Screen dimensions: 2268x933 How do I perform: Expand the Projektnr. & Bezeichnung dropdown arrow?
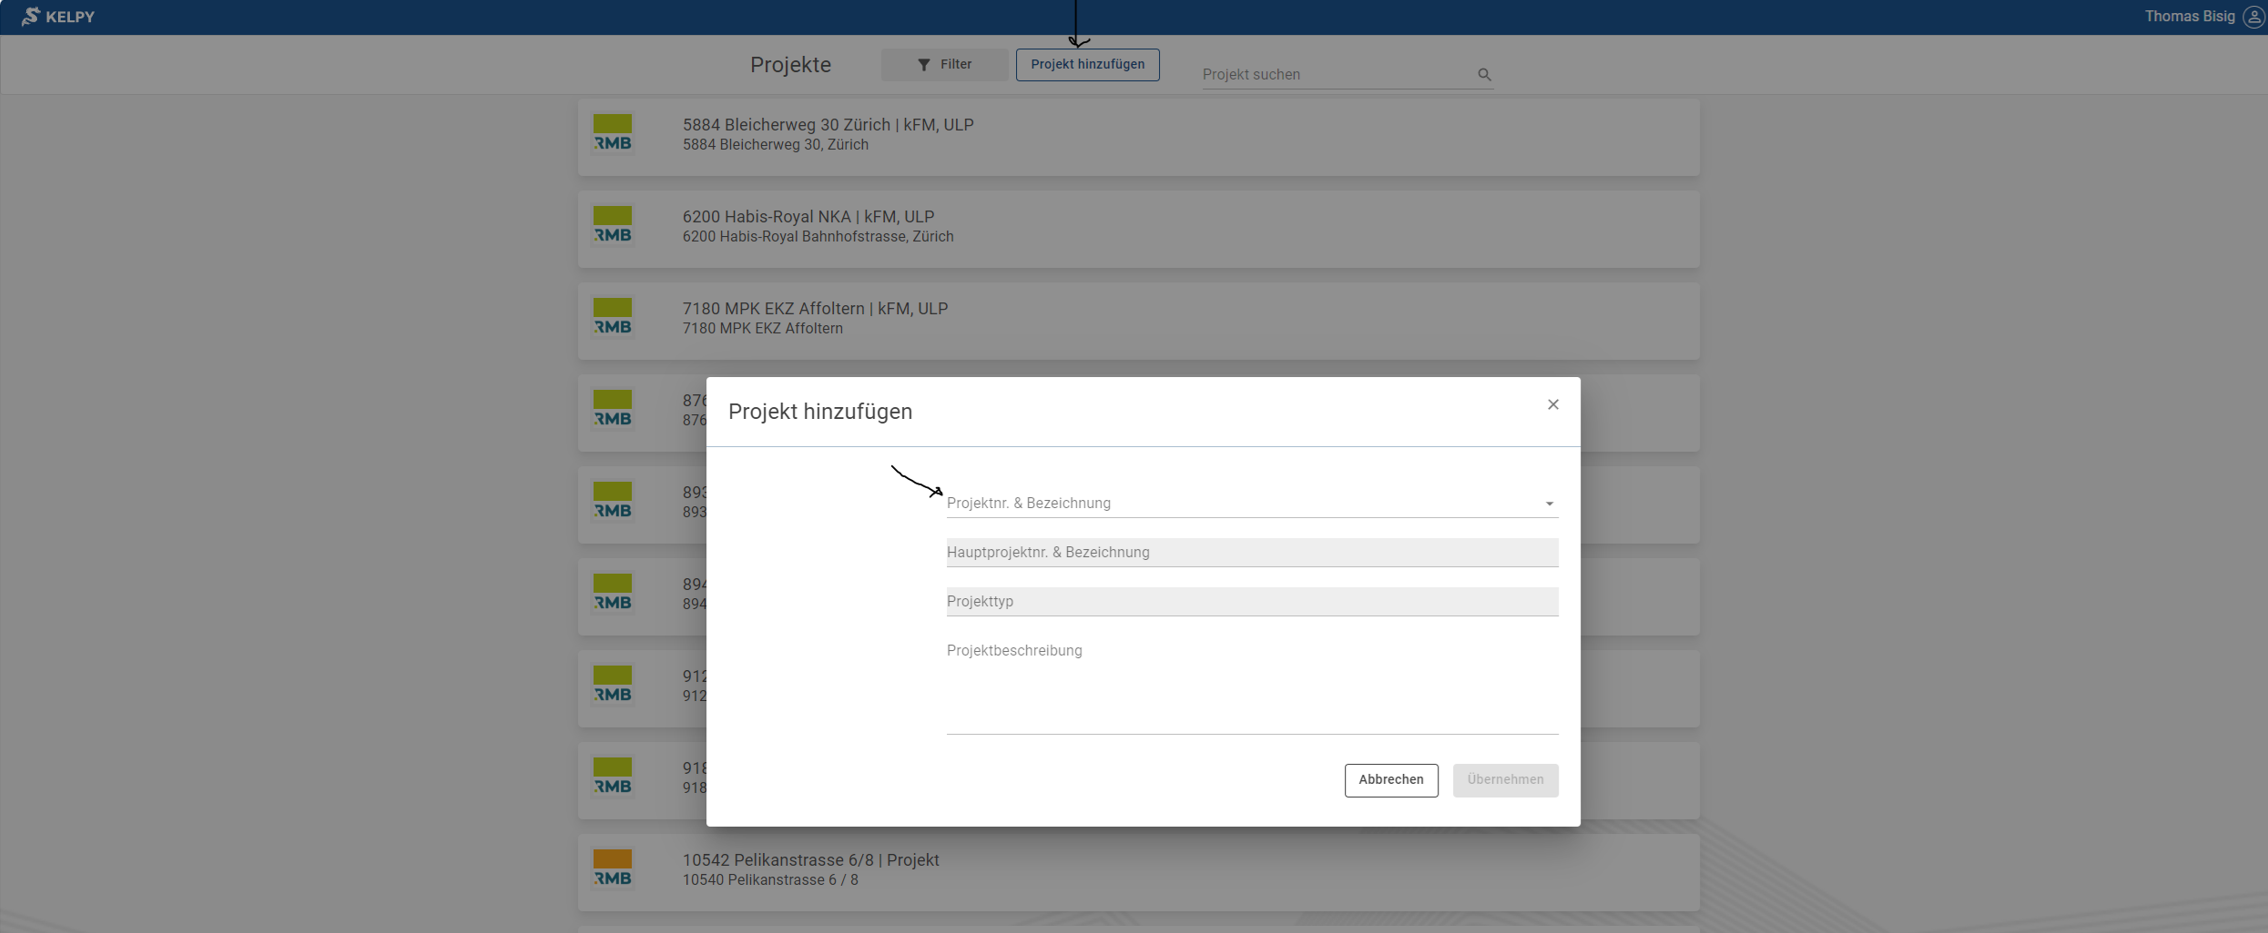tap(1549, 504)
